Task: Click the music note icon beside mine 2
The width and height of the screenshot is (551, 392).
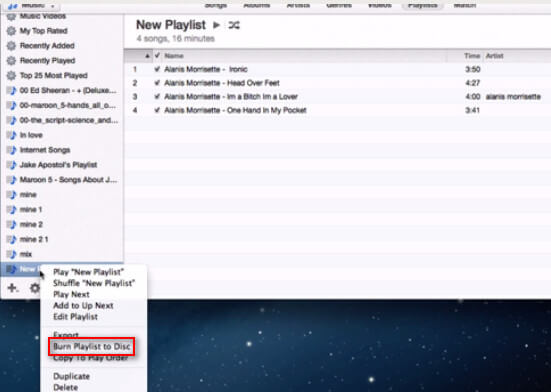Action: click(12, 224)
